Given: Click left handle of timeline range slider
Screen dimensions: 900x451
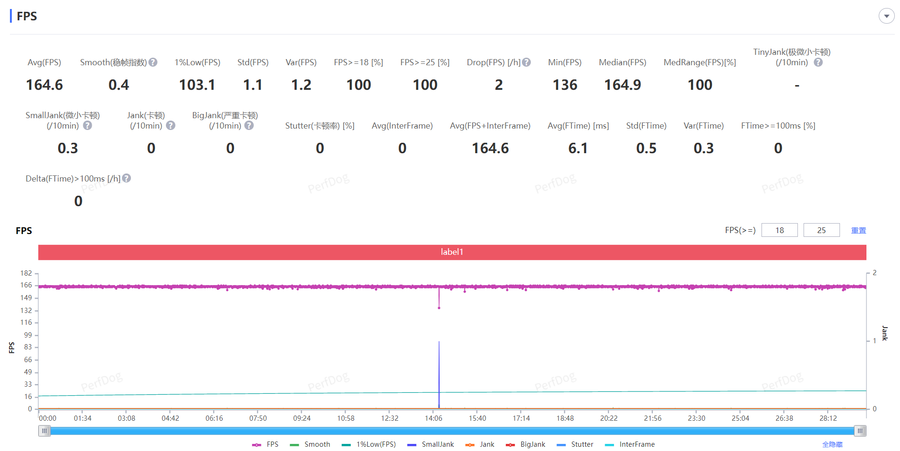Looking at the screenshot, I should point(44,431).
